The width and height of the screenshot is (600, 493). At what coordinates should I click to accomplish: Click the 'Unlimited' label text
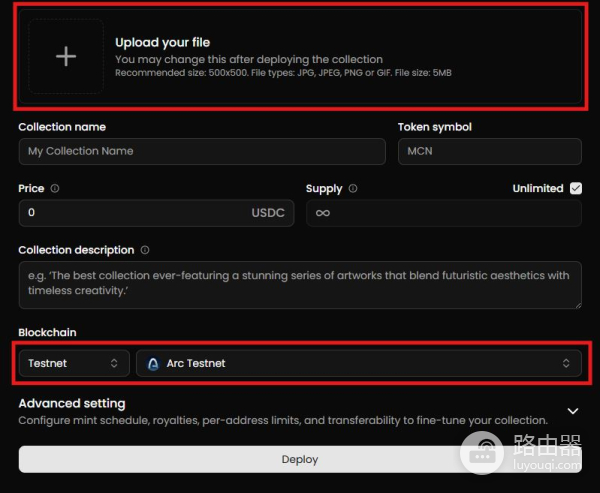[538, 188]
